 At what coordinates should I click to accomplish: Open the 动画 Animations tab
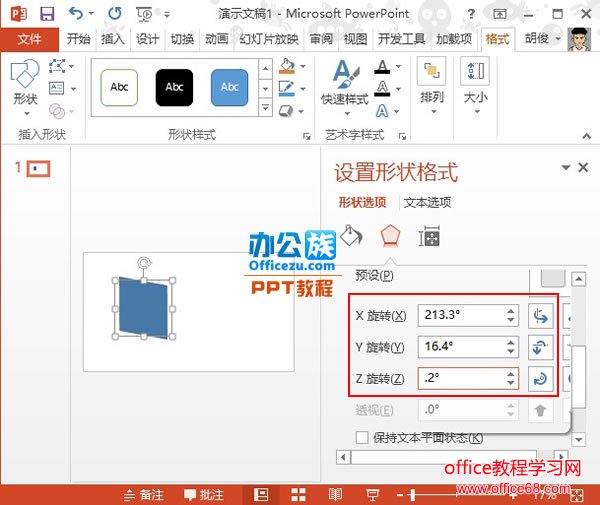pos(217,39)
